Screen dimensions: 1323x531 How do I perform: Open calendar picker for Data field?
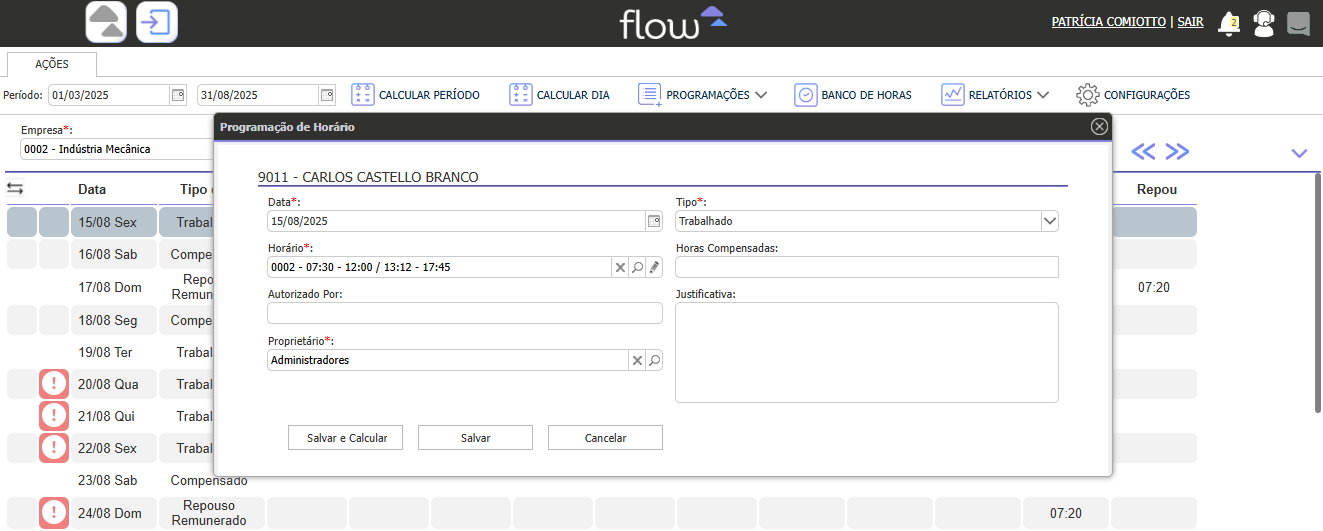point(654,221)
